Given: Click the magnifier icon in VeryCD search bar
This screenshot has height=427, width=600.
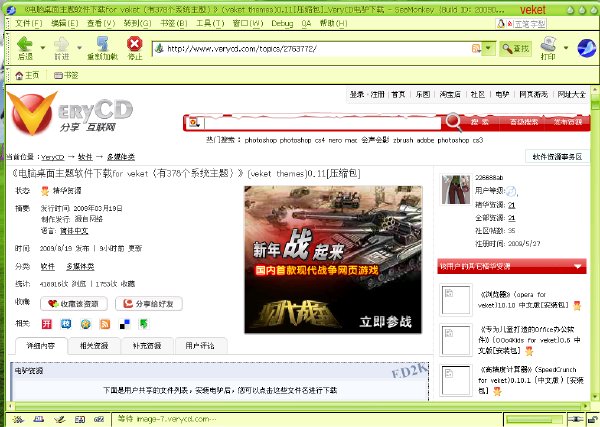Looking at the screenshot, I should (x=453, y=122).
